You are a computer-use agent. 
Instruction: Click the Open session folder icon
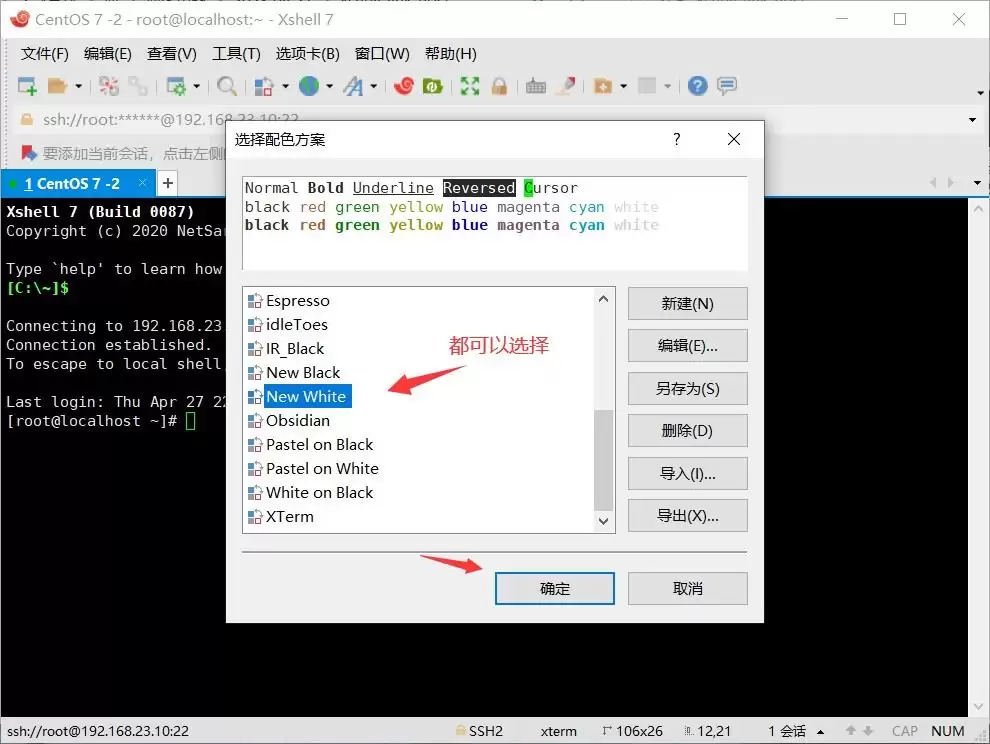pos(57,86)
